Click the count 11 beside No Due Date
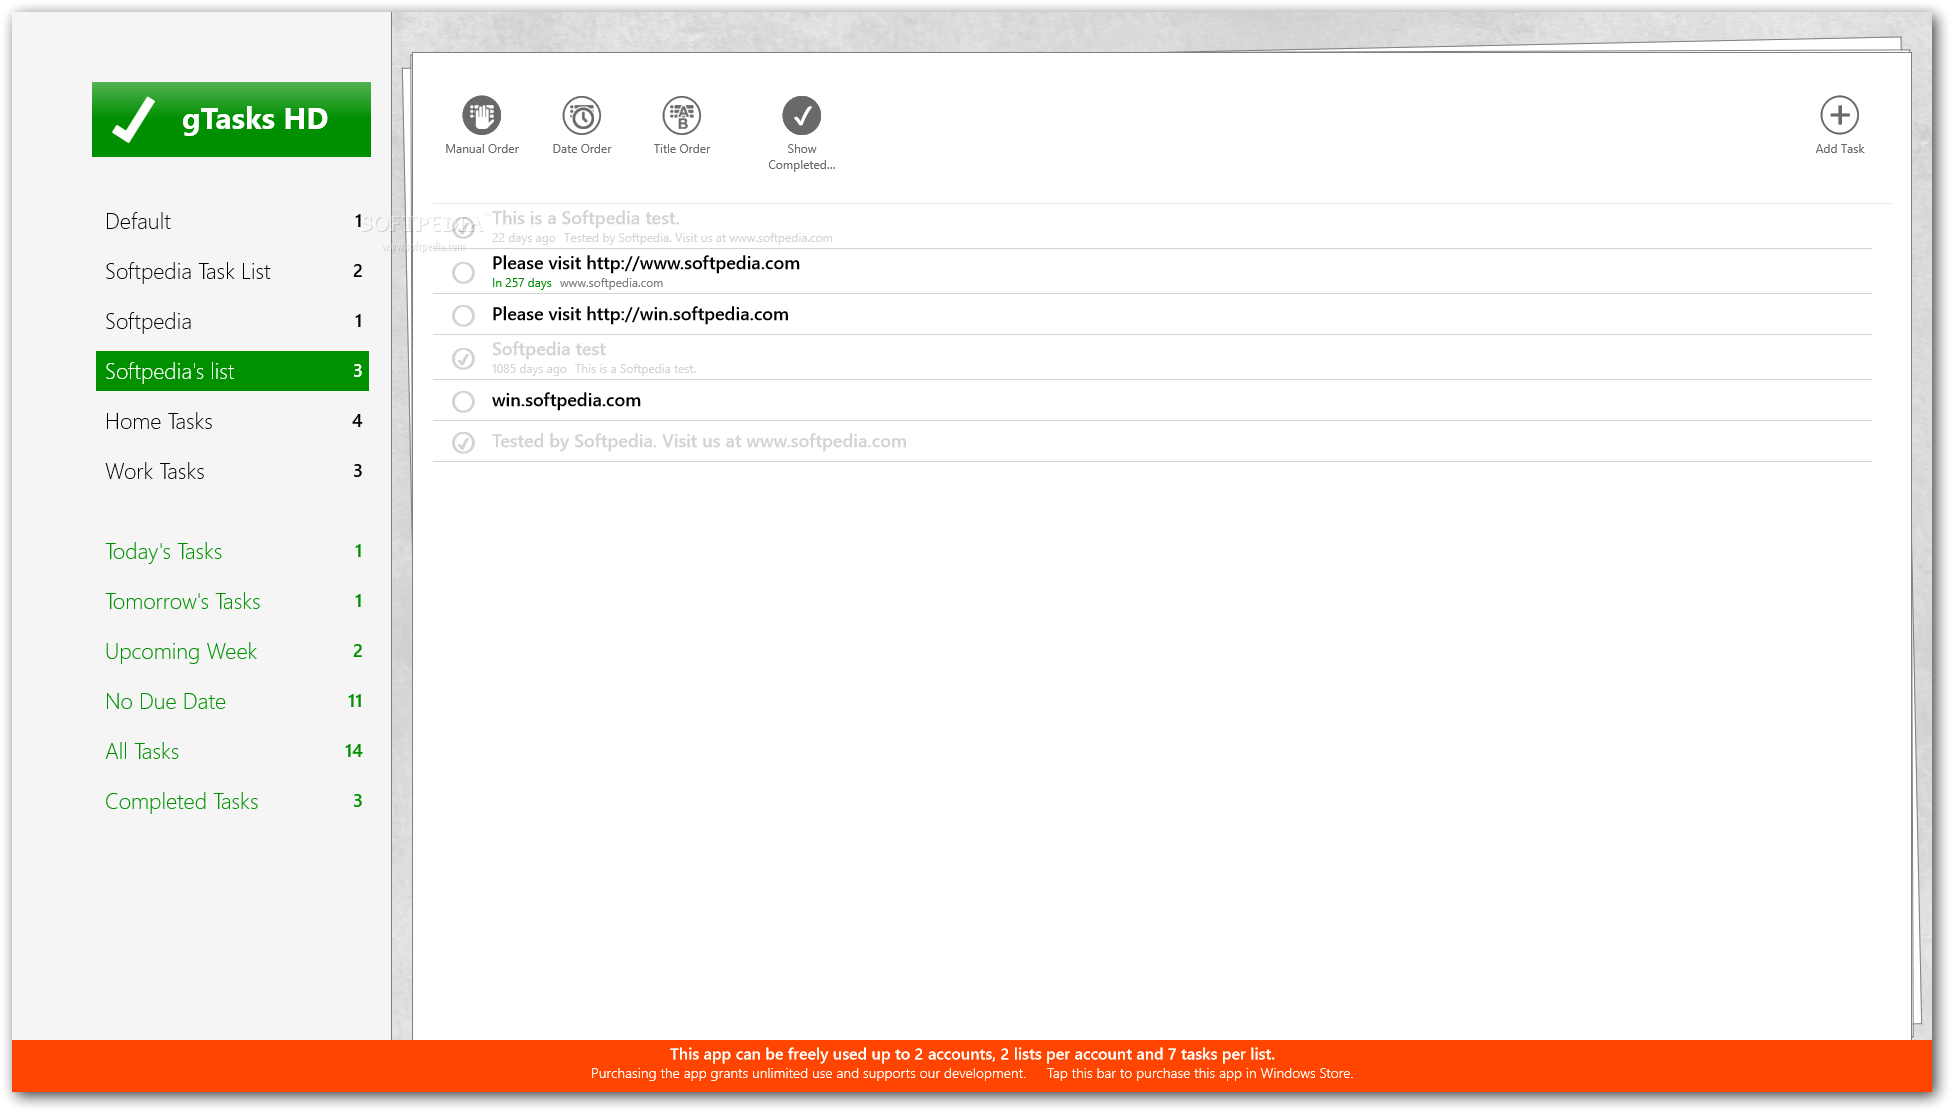Viewport: 1952px width, 1112px height. click(355, 701)
